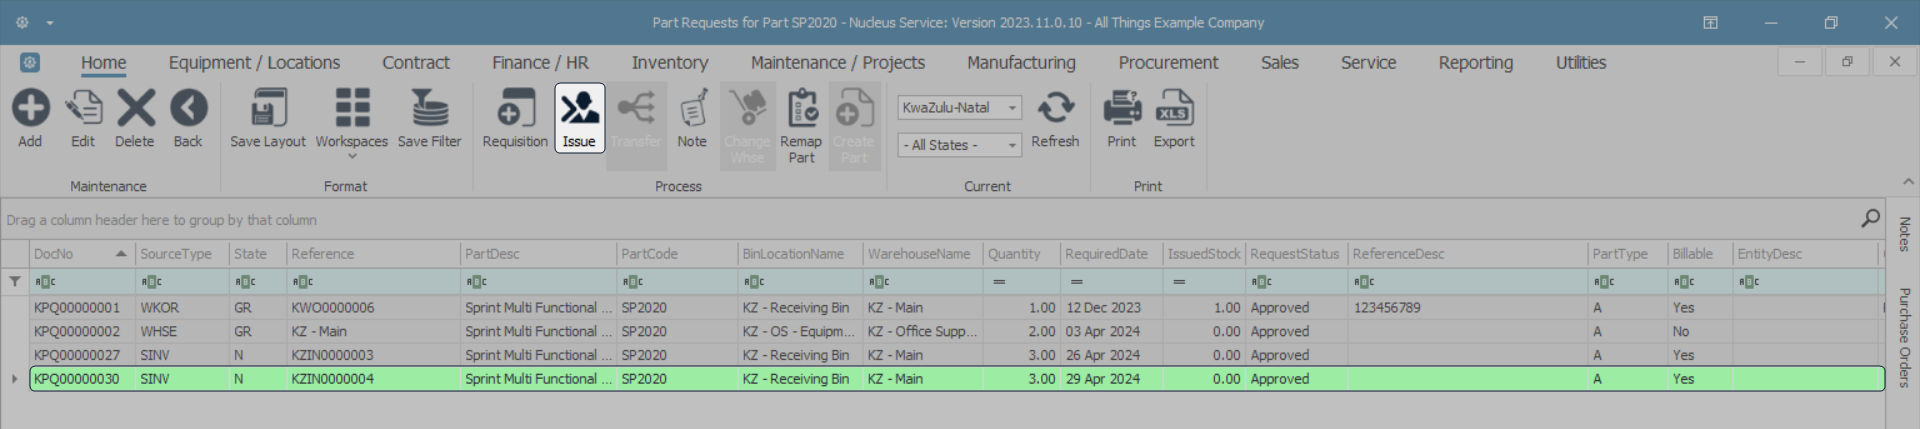Open the Workspaces icon menu
This screenshot has height=429, width=1920.
(352, 108)
